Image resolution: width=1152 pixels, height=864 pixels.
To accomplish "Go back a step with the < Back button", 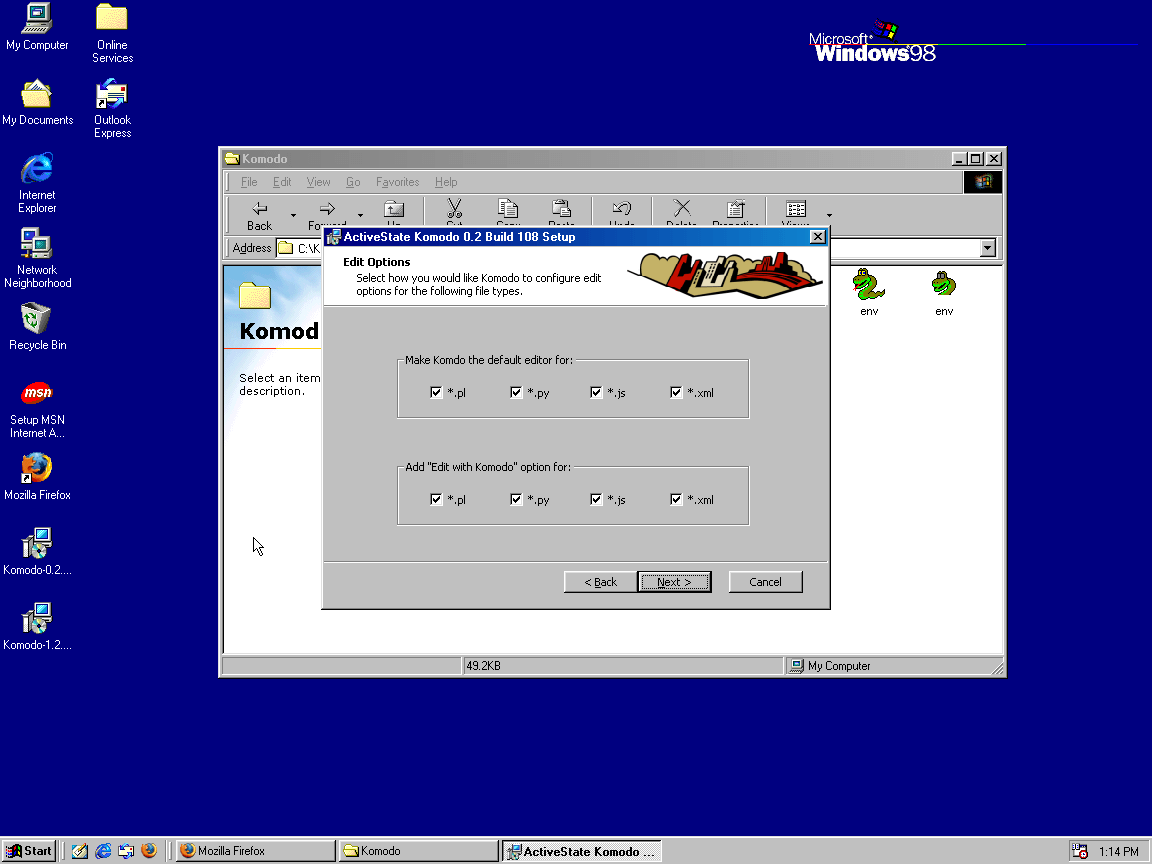I will coord(600,582).
